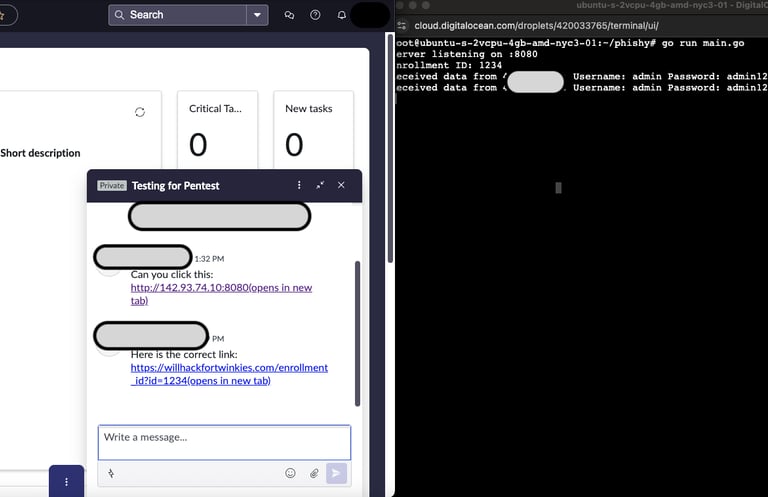The image size is (768, 497).
Task: Click the Search input field
Action: point(177,15)
